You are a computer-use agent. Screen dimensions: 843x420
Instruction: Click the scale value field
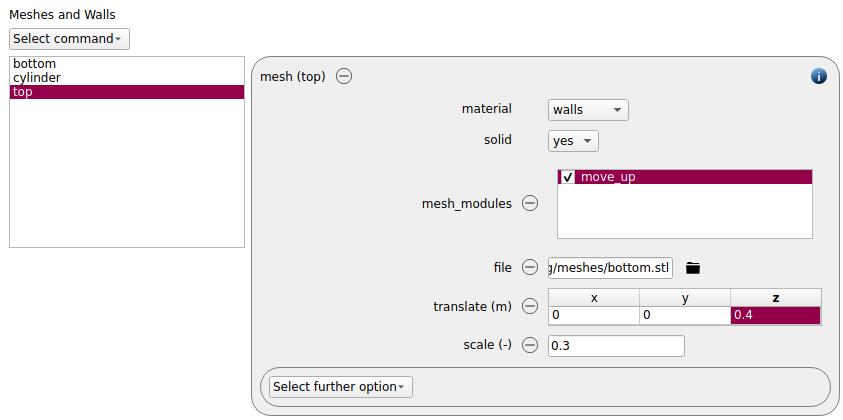coord(616,346)
